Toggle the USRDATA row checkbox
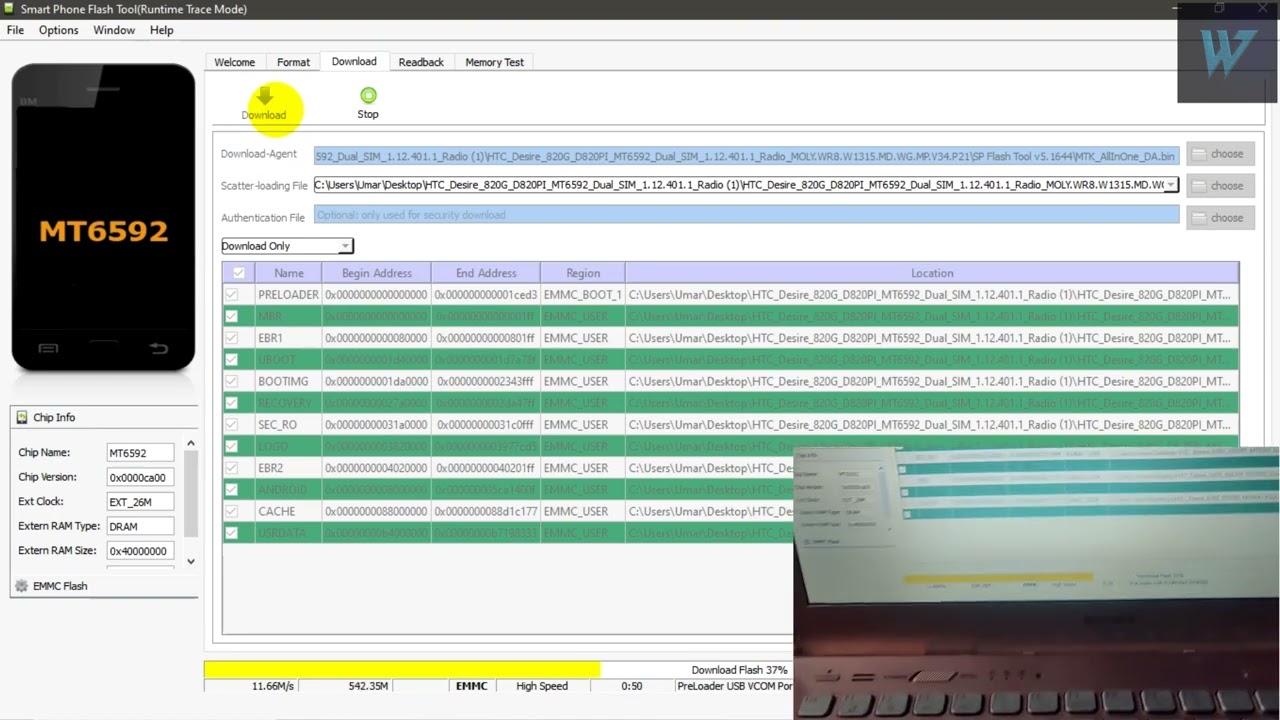Viewport: 1280px width, 720px height. pos(232,533)
